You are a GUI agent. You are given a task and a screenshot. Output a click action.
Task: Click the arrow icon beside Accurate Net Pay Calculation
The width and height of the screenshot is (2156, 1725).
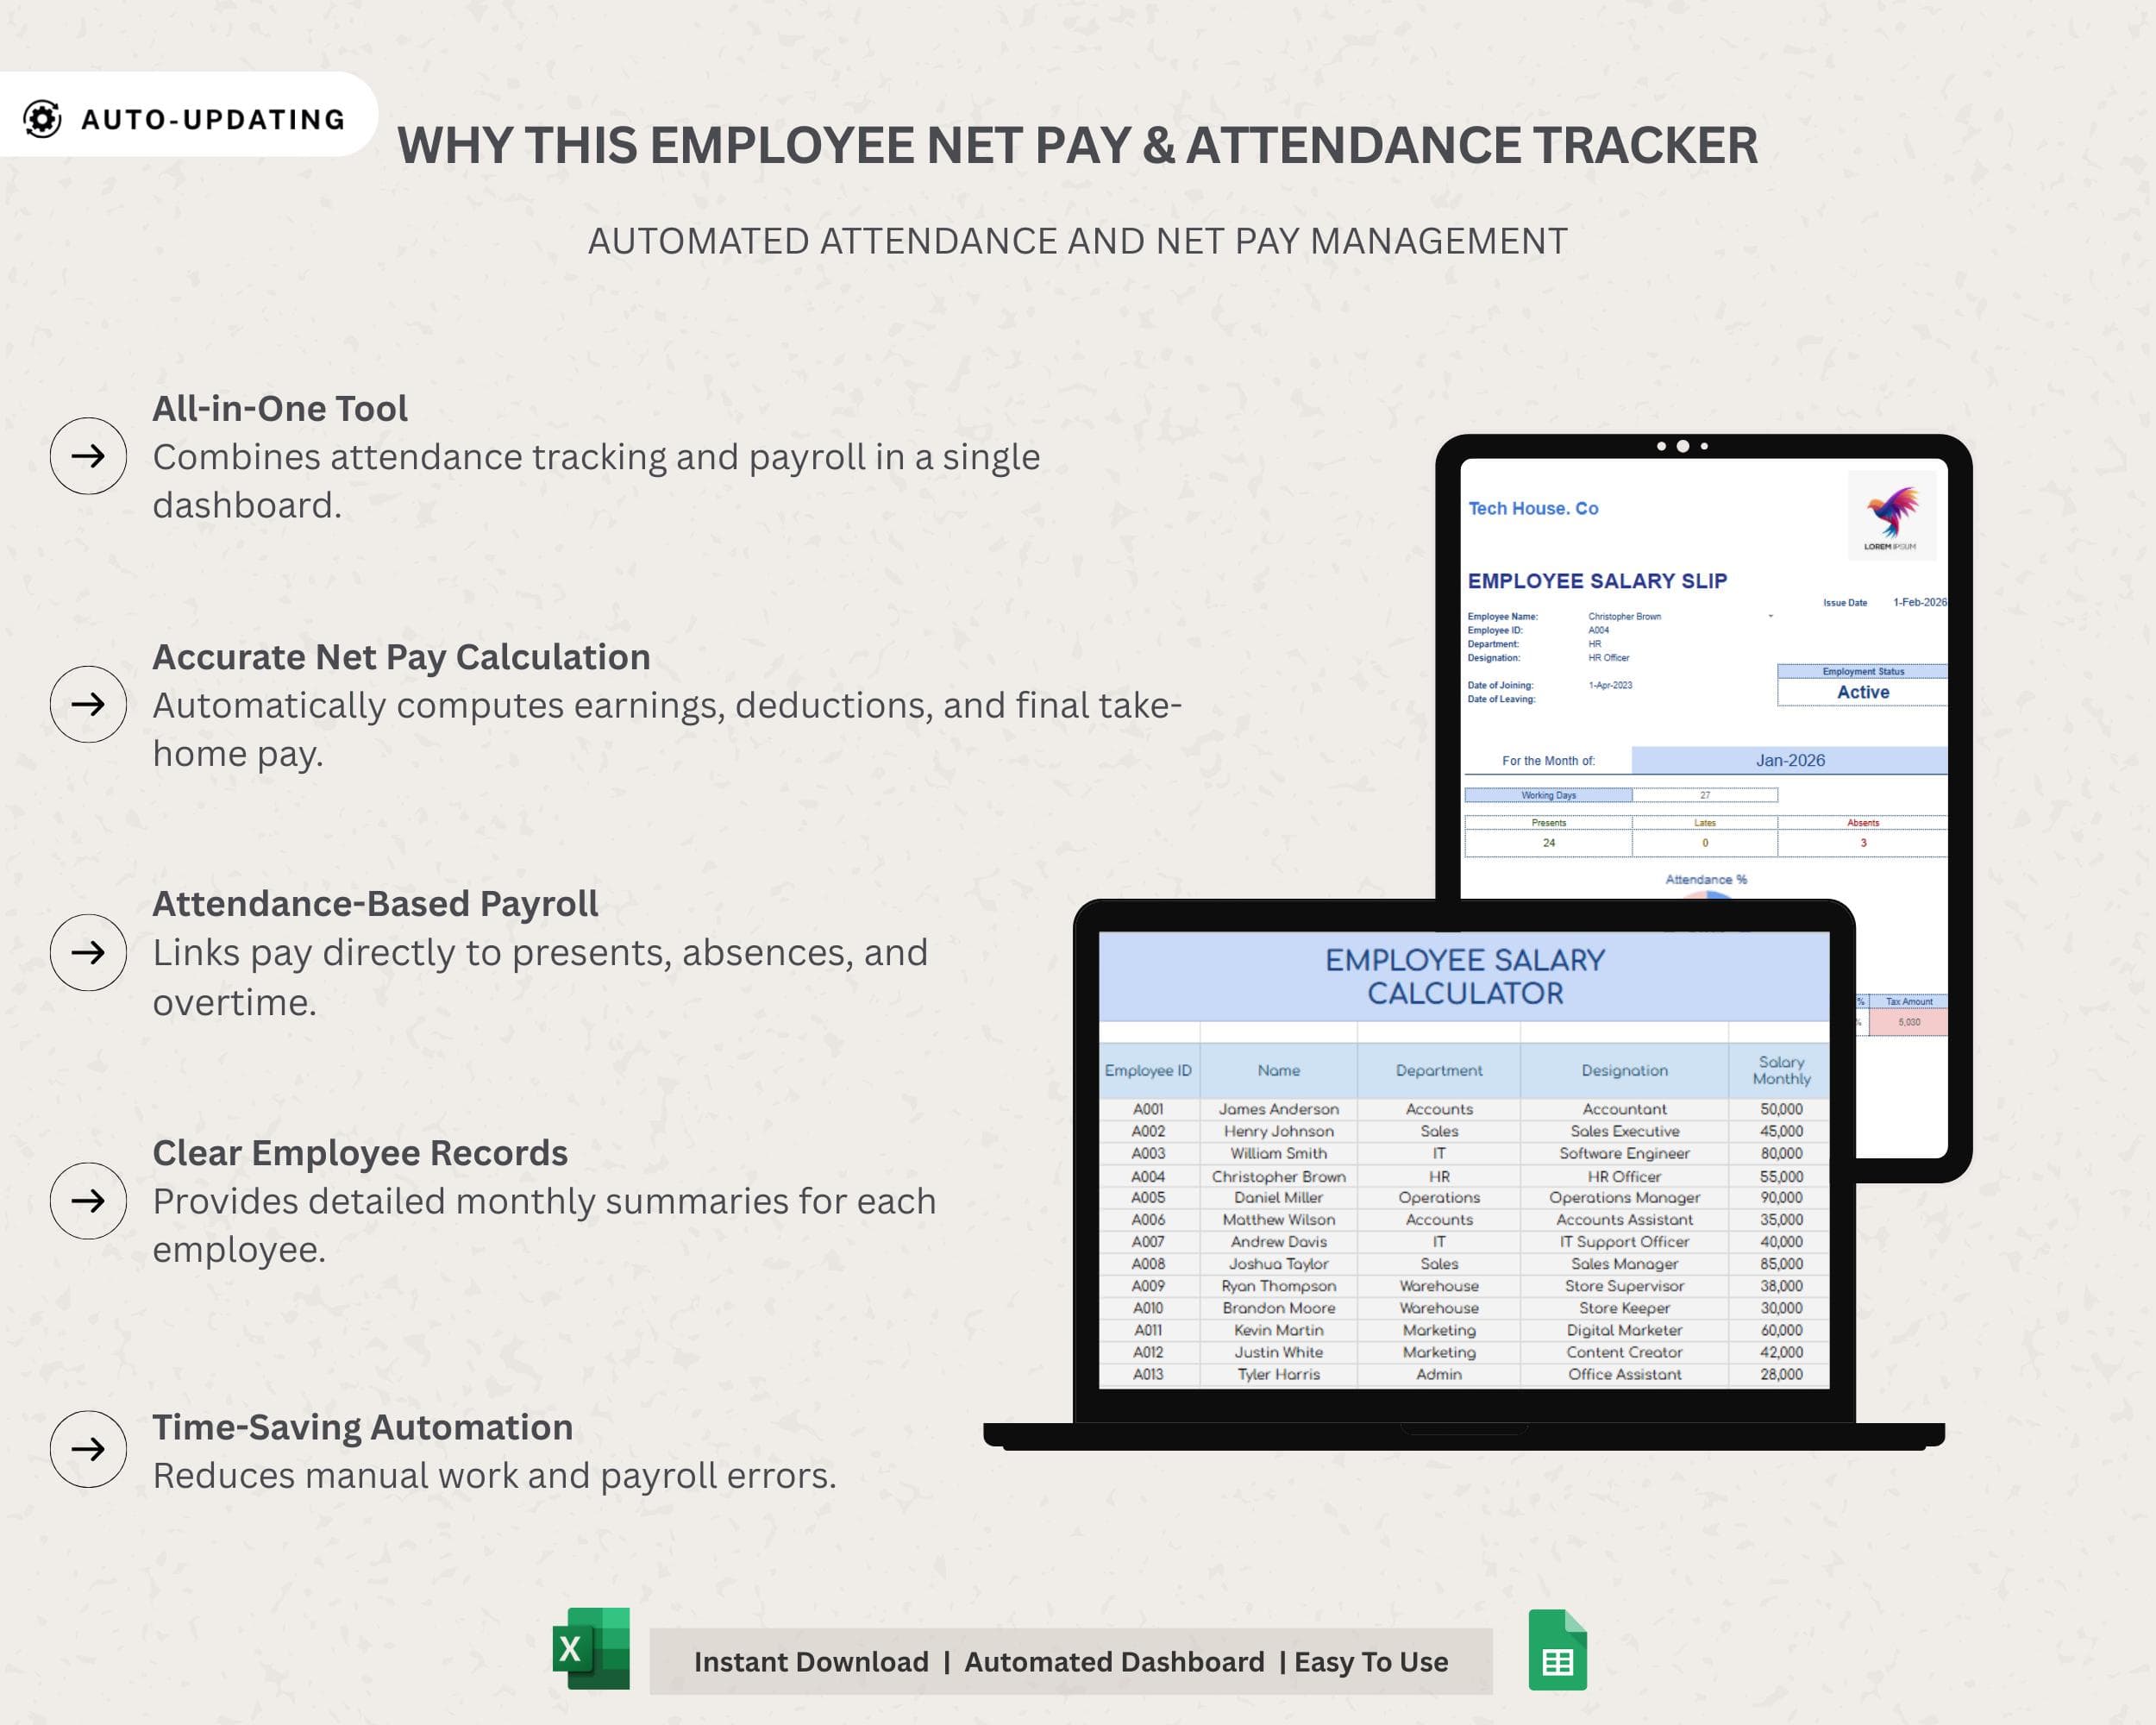pyautogui.click(x=88, y=704)
